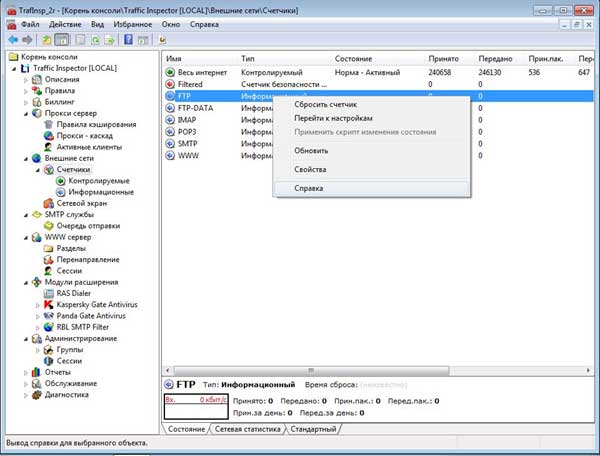Screen dimensions: 600x456
Task: Switch to the Сетевая статистика tab
Action: 248,429
